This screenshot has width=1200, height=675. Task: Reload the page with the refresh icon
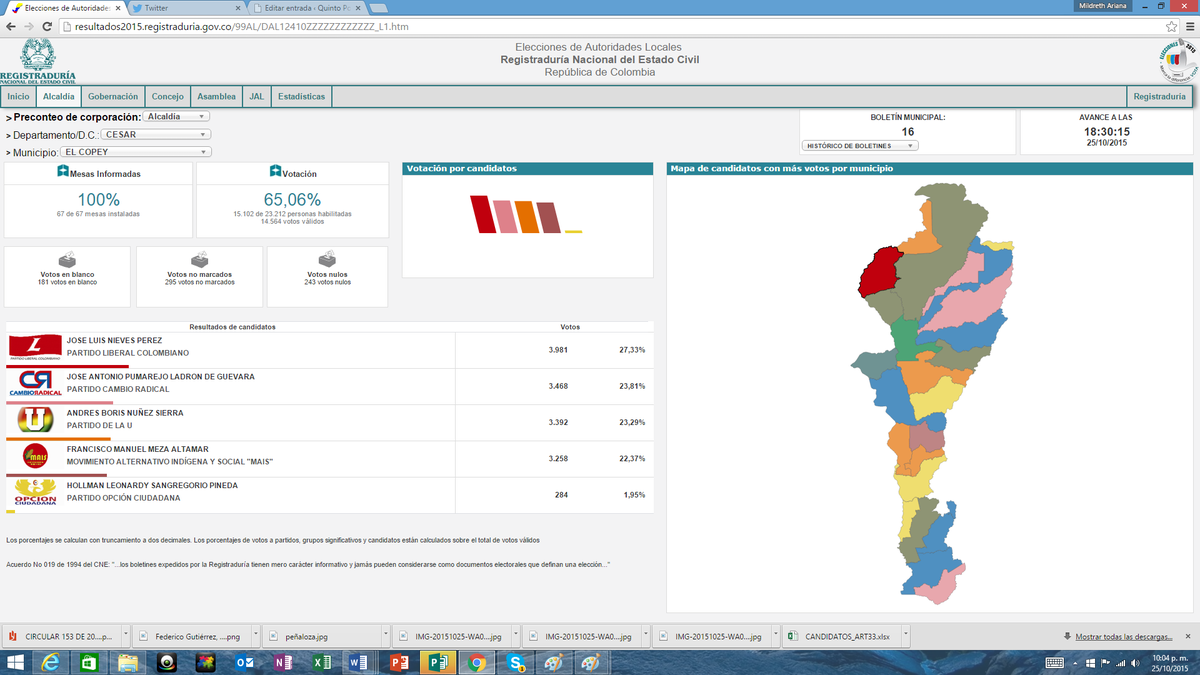pyautogui.click(x=48, y=26)
